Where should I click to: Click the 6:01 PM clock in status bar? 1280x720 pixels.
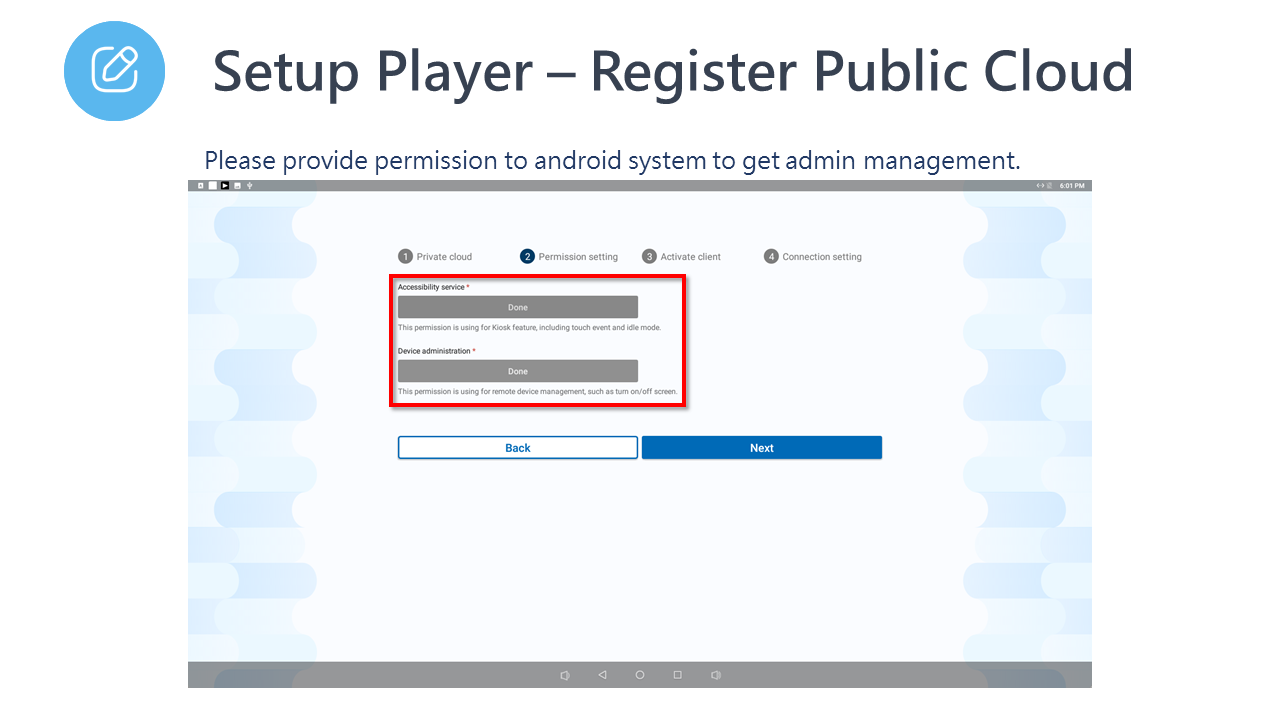(x=1072, y=186)
